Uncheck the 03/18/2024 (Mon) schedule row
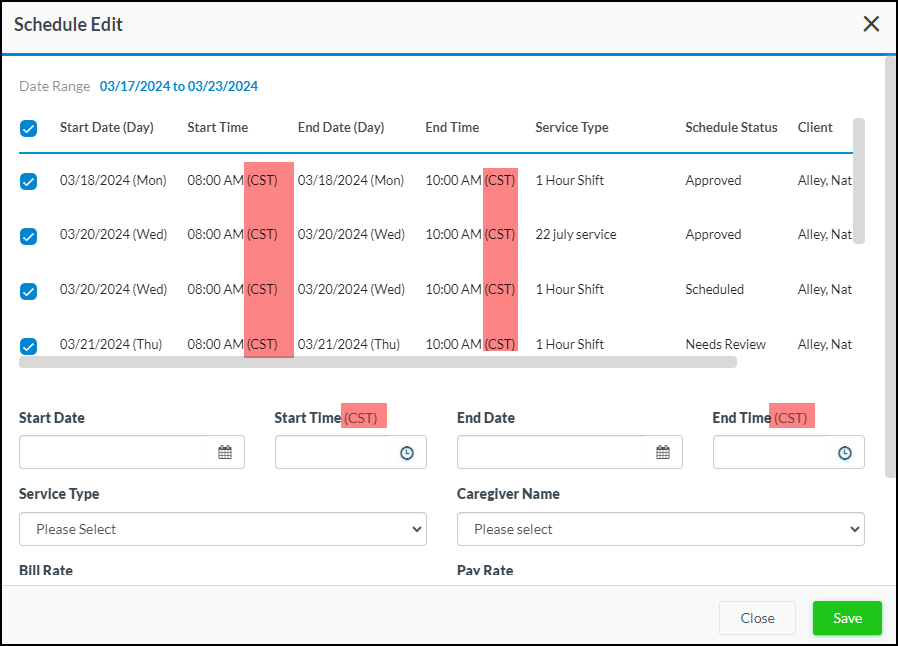This screenshot has height=646, width=898. pos(29,181)
